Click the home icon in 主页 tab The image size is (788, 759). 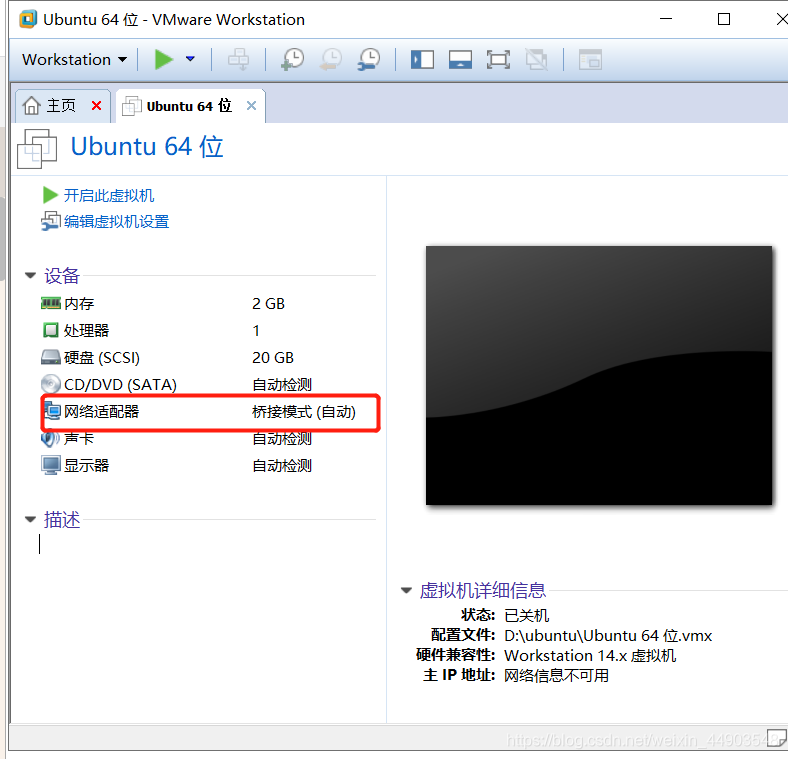(32, 106)
